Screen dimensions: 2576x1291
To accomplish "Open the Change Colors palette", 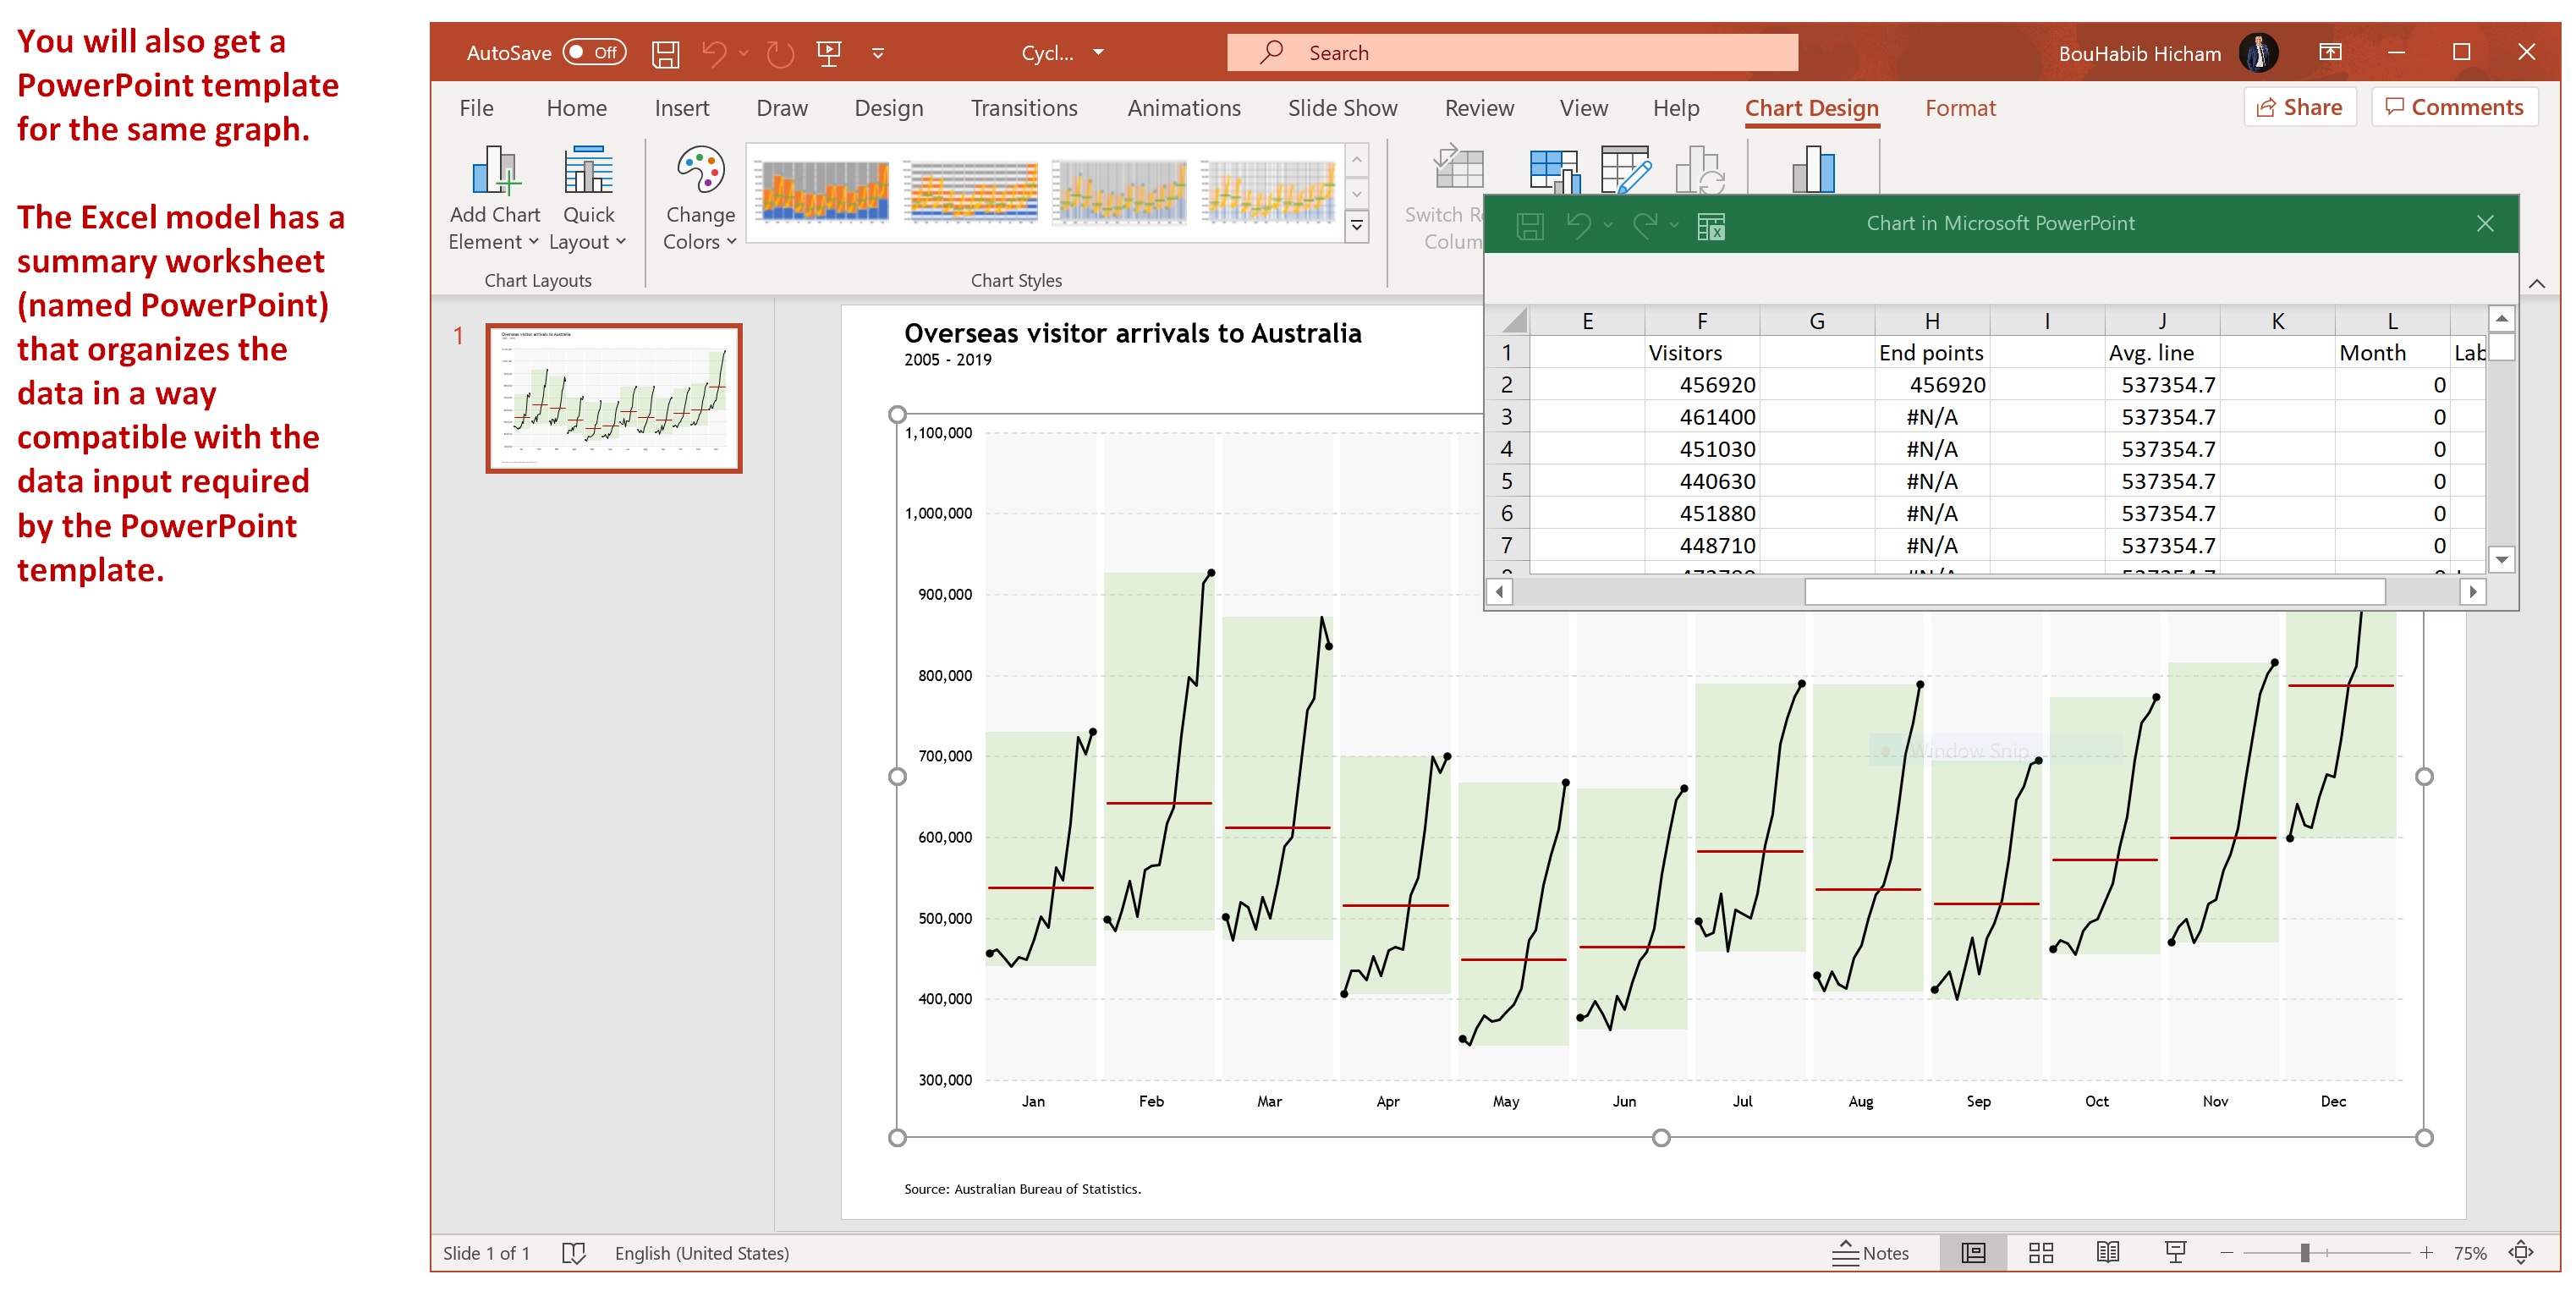I will 700,198.
